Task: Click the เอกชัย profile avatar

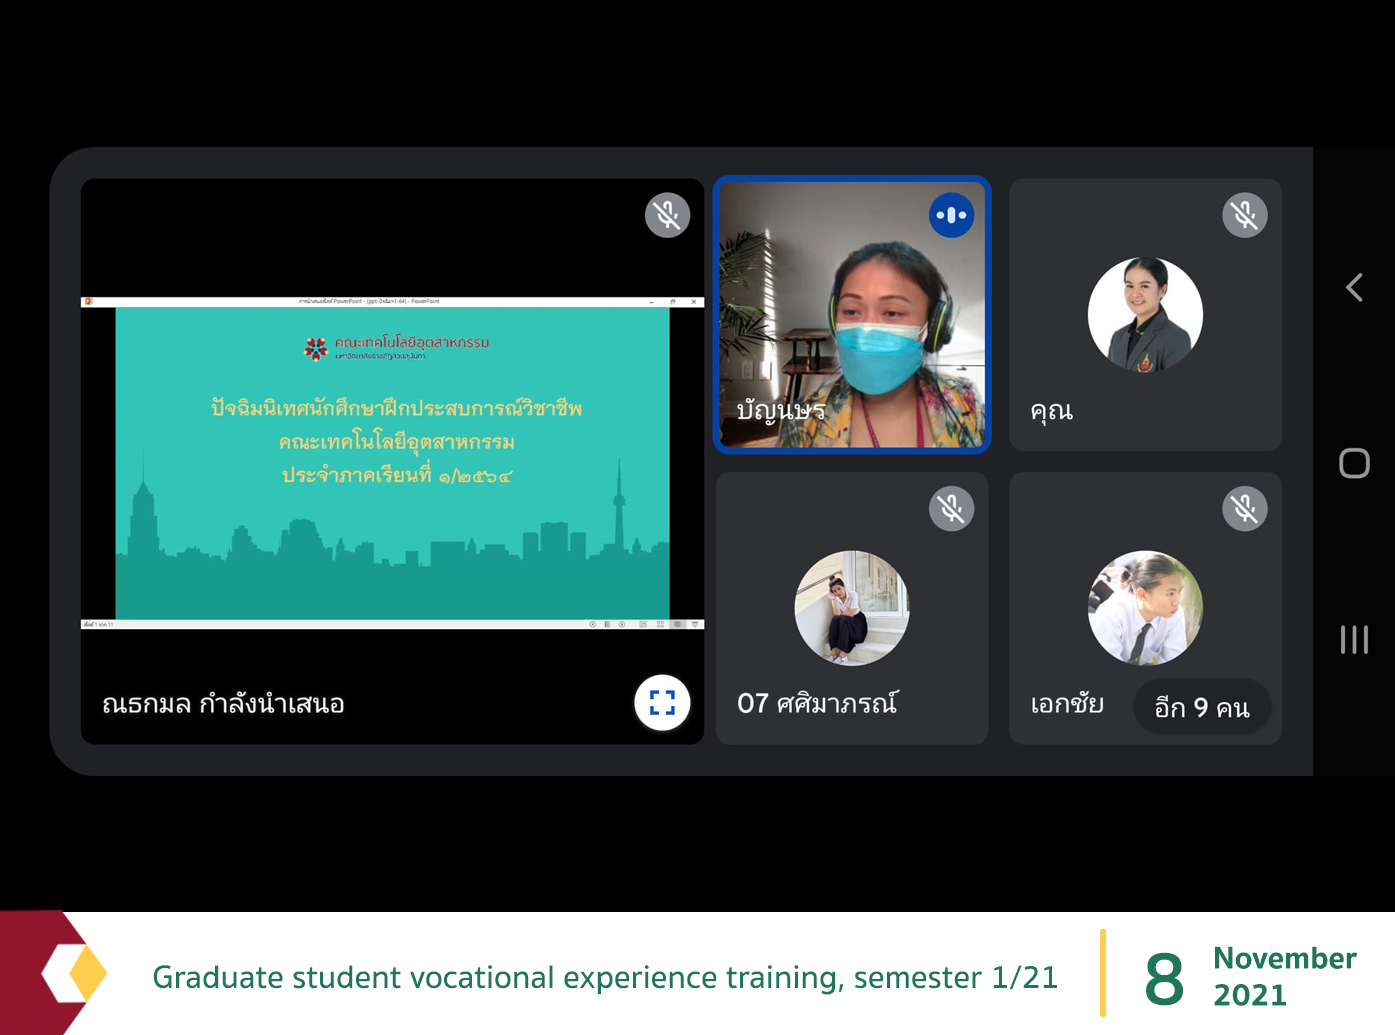Action: pyautogui.click(x=1145, y=608)
